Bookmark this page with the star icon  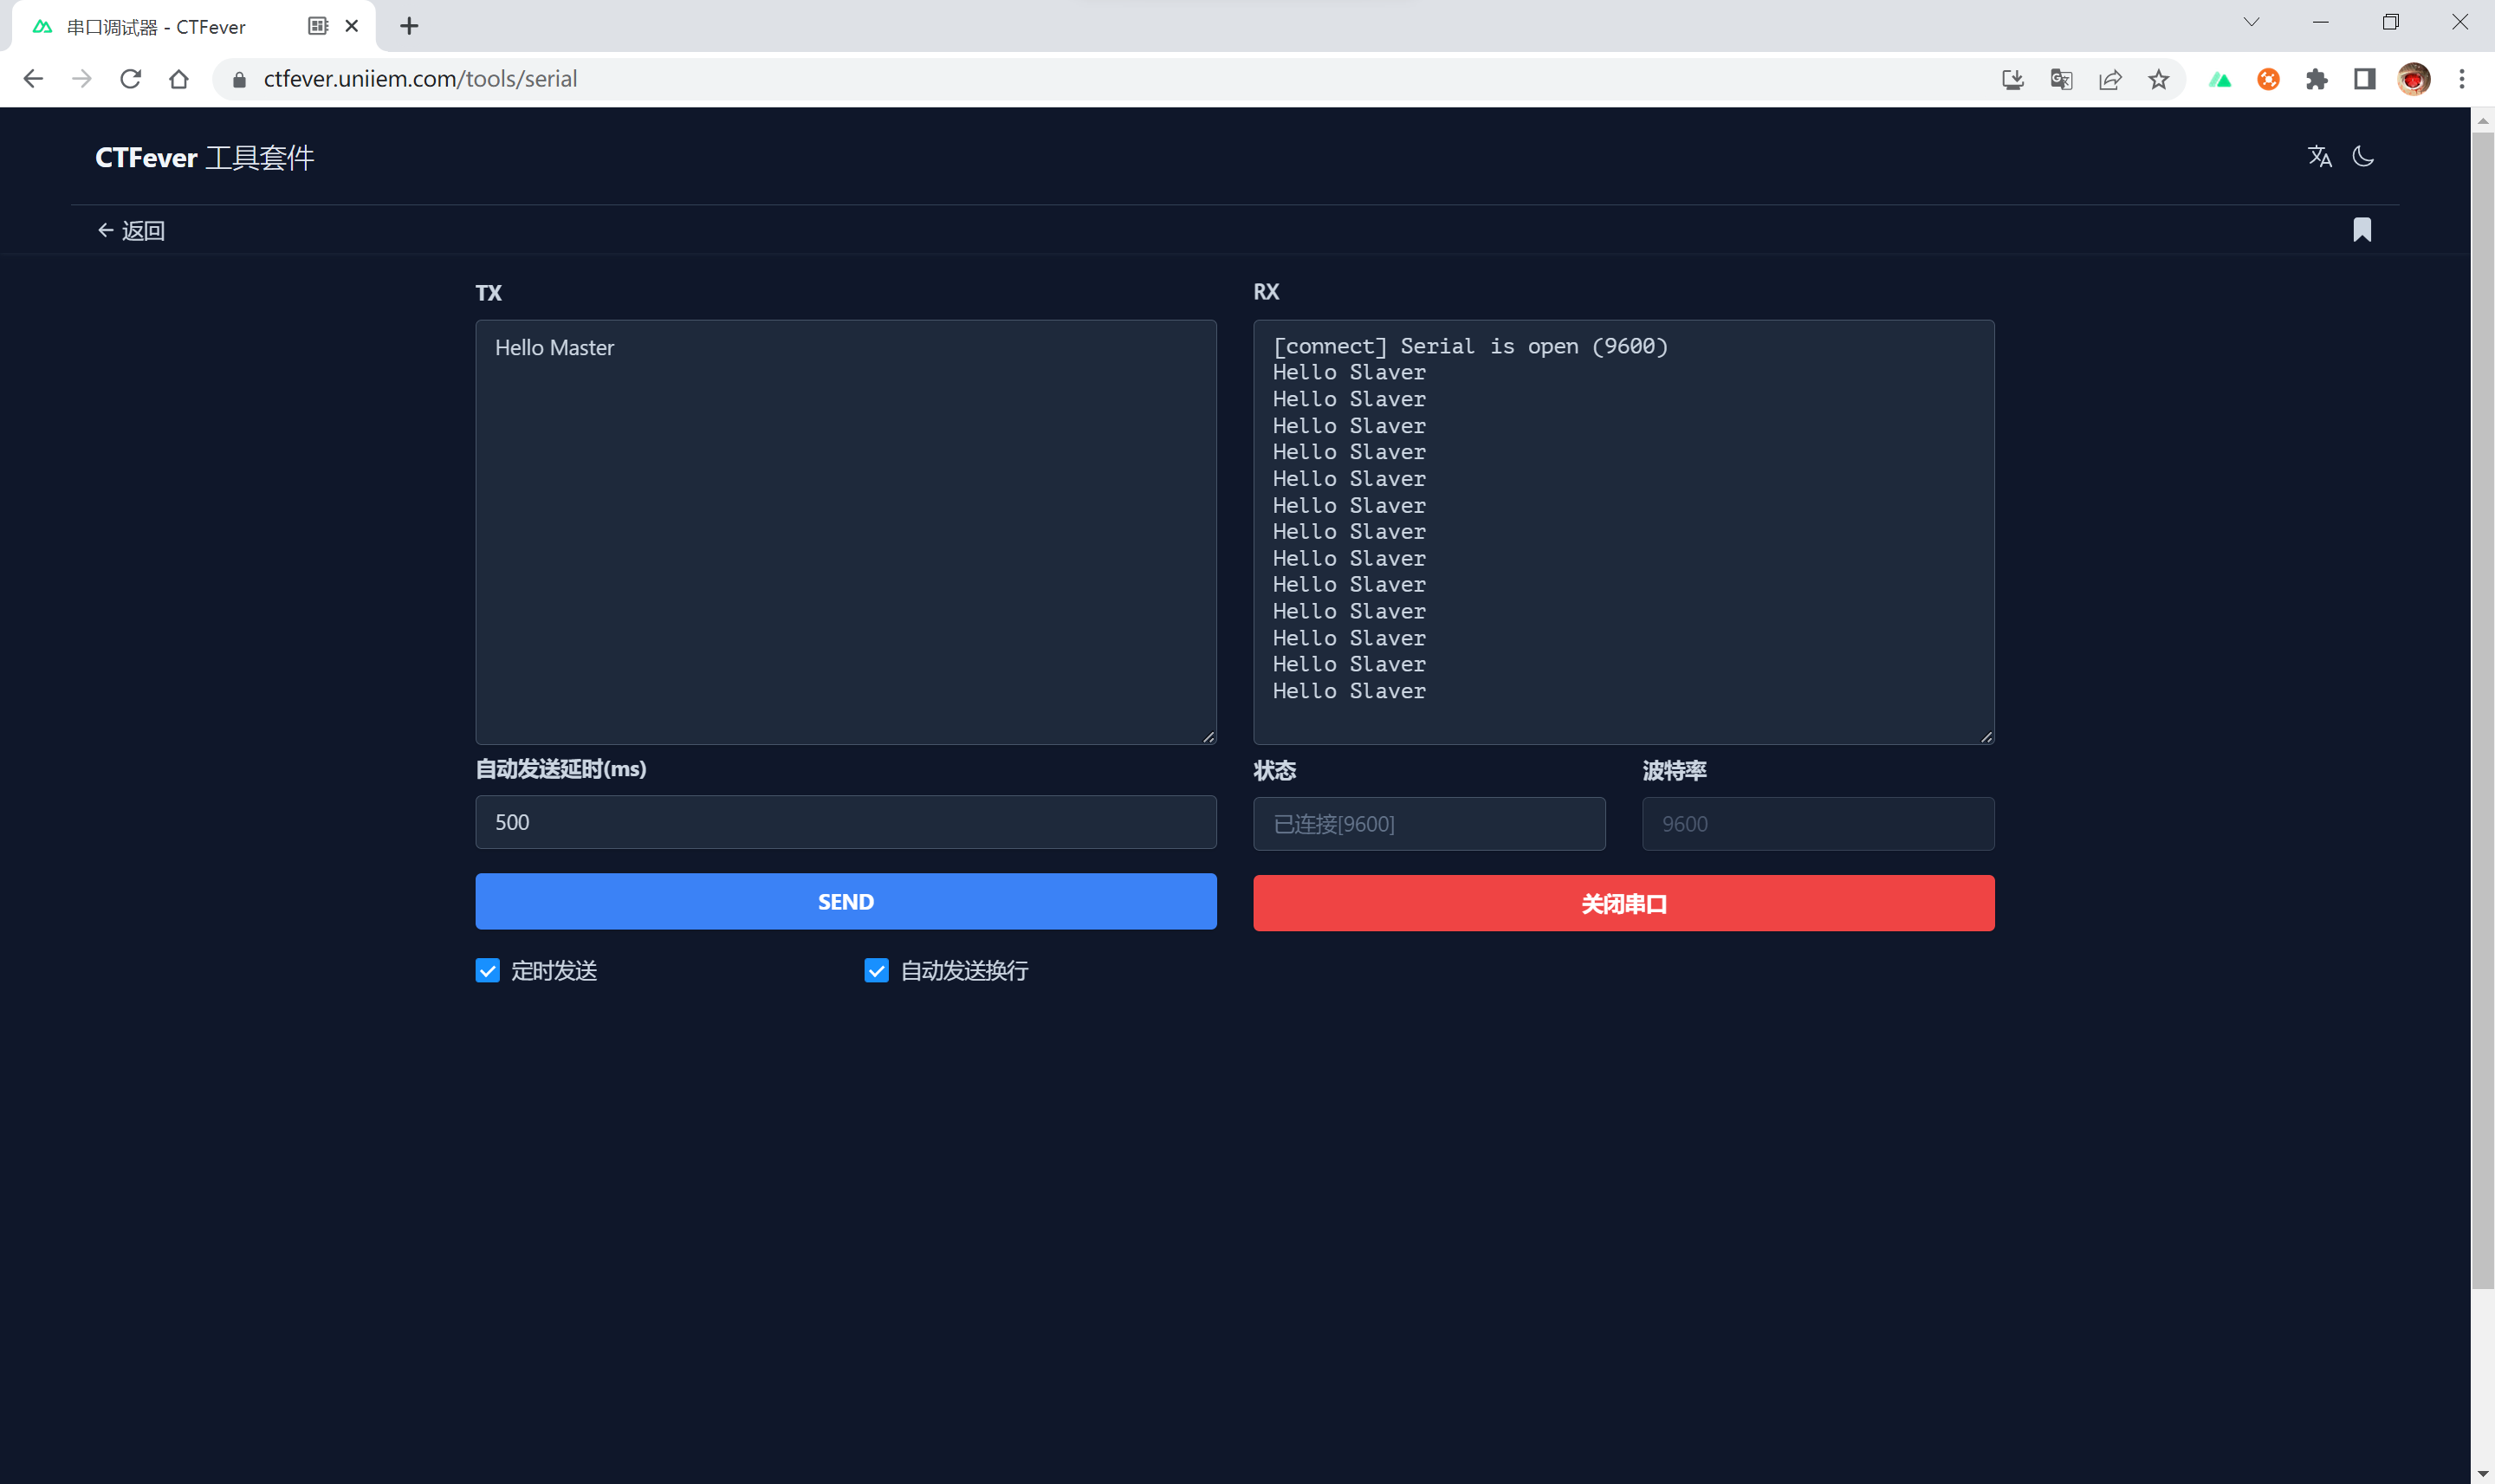click(2159, 79)
